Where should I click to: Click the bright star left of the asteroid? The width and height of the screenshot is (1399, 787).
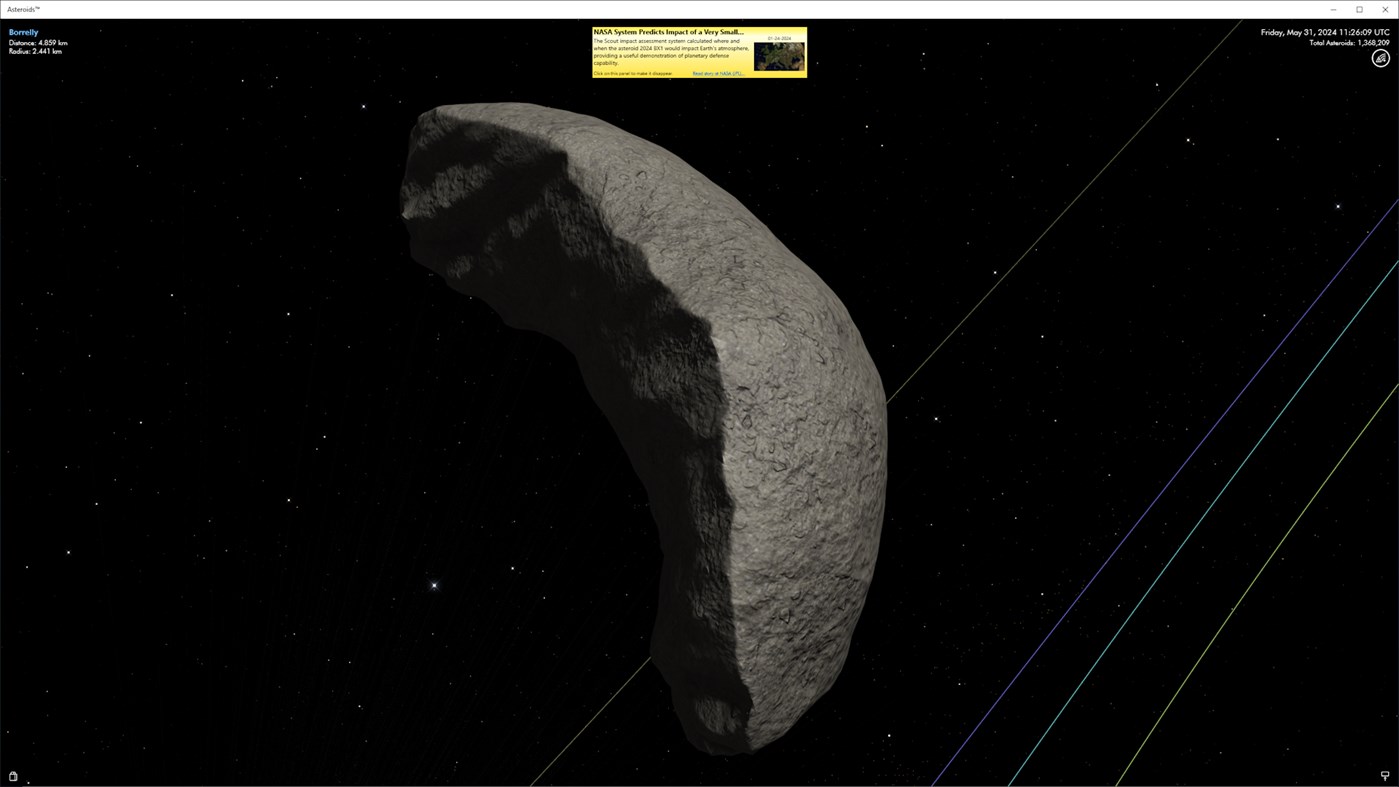433,584
